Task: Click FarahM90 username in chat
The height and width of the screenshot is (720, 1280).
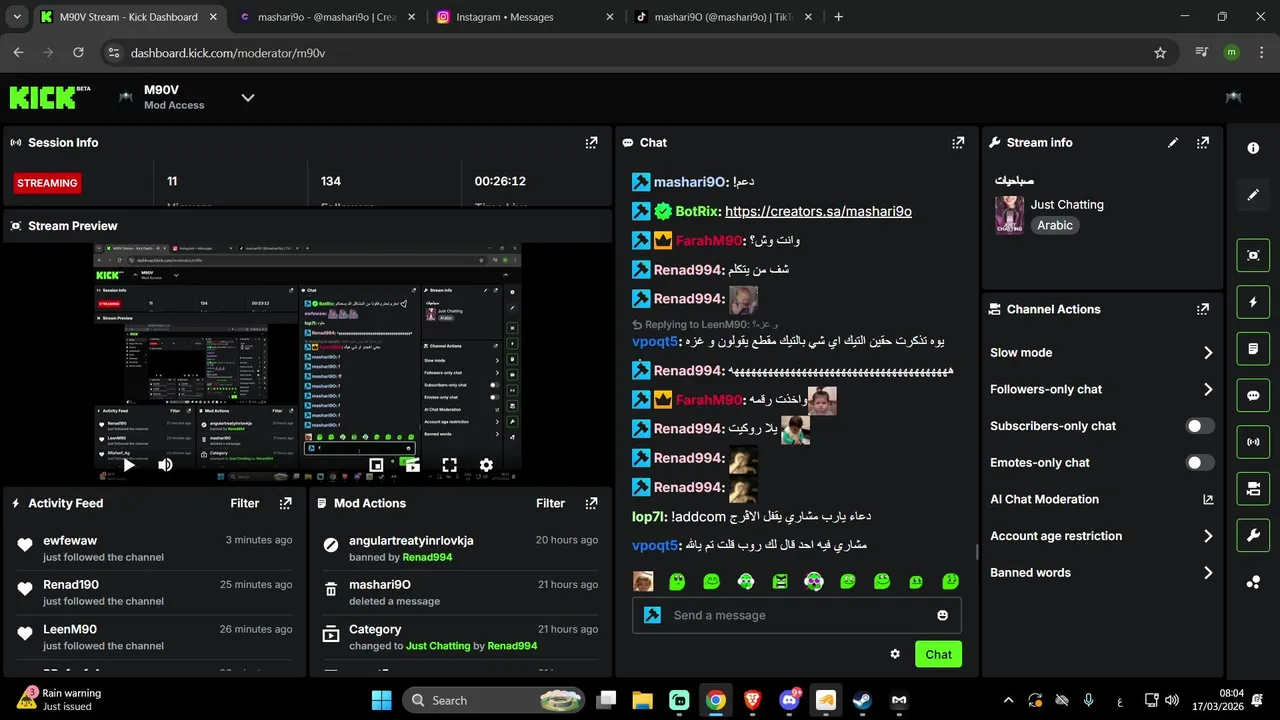Action: pyautogui.click(x=709, y=240)
